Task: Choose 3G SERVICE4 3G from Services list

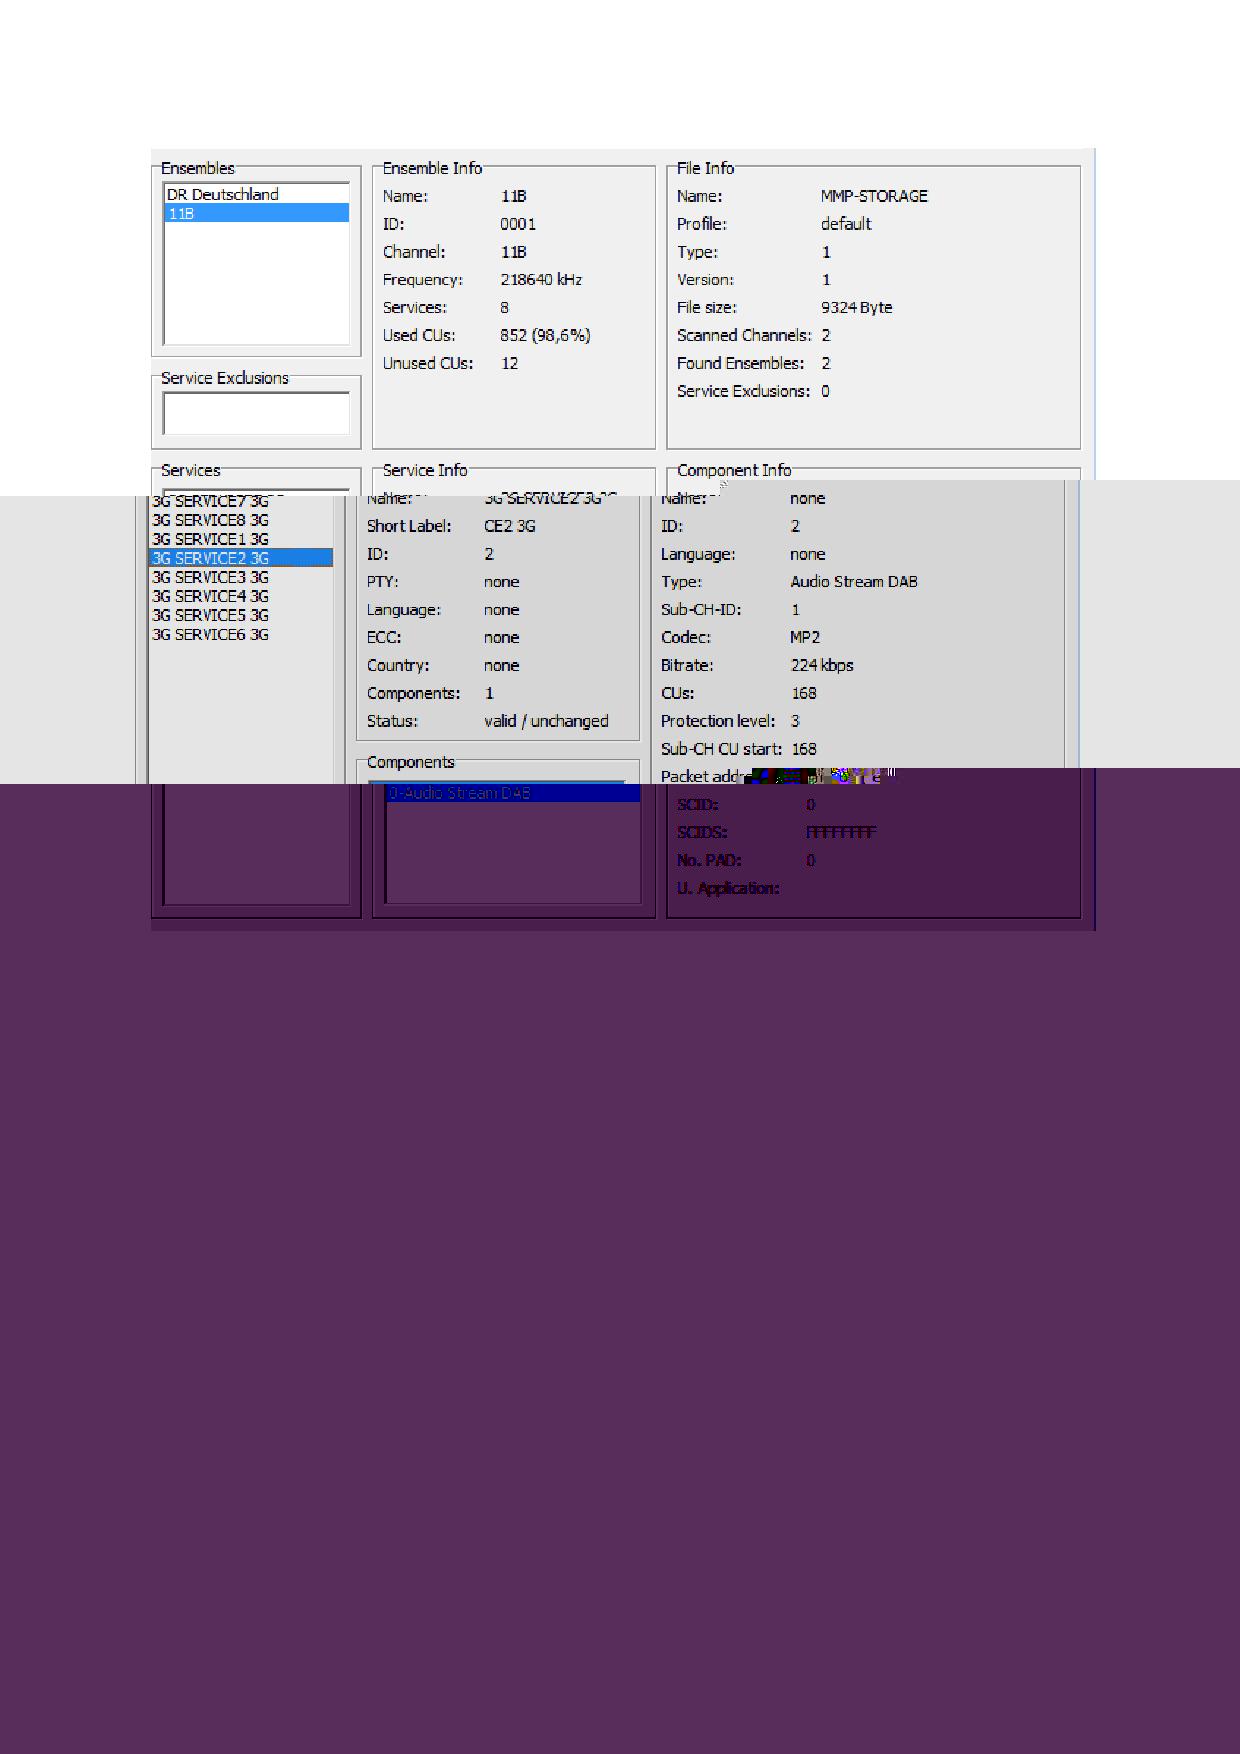Action: 211,596
